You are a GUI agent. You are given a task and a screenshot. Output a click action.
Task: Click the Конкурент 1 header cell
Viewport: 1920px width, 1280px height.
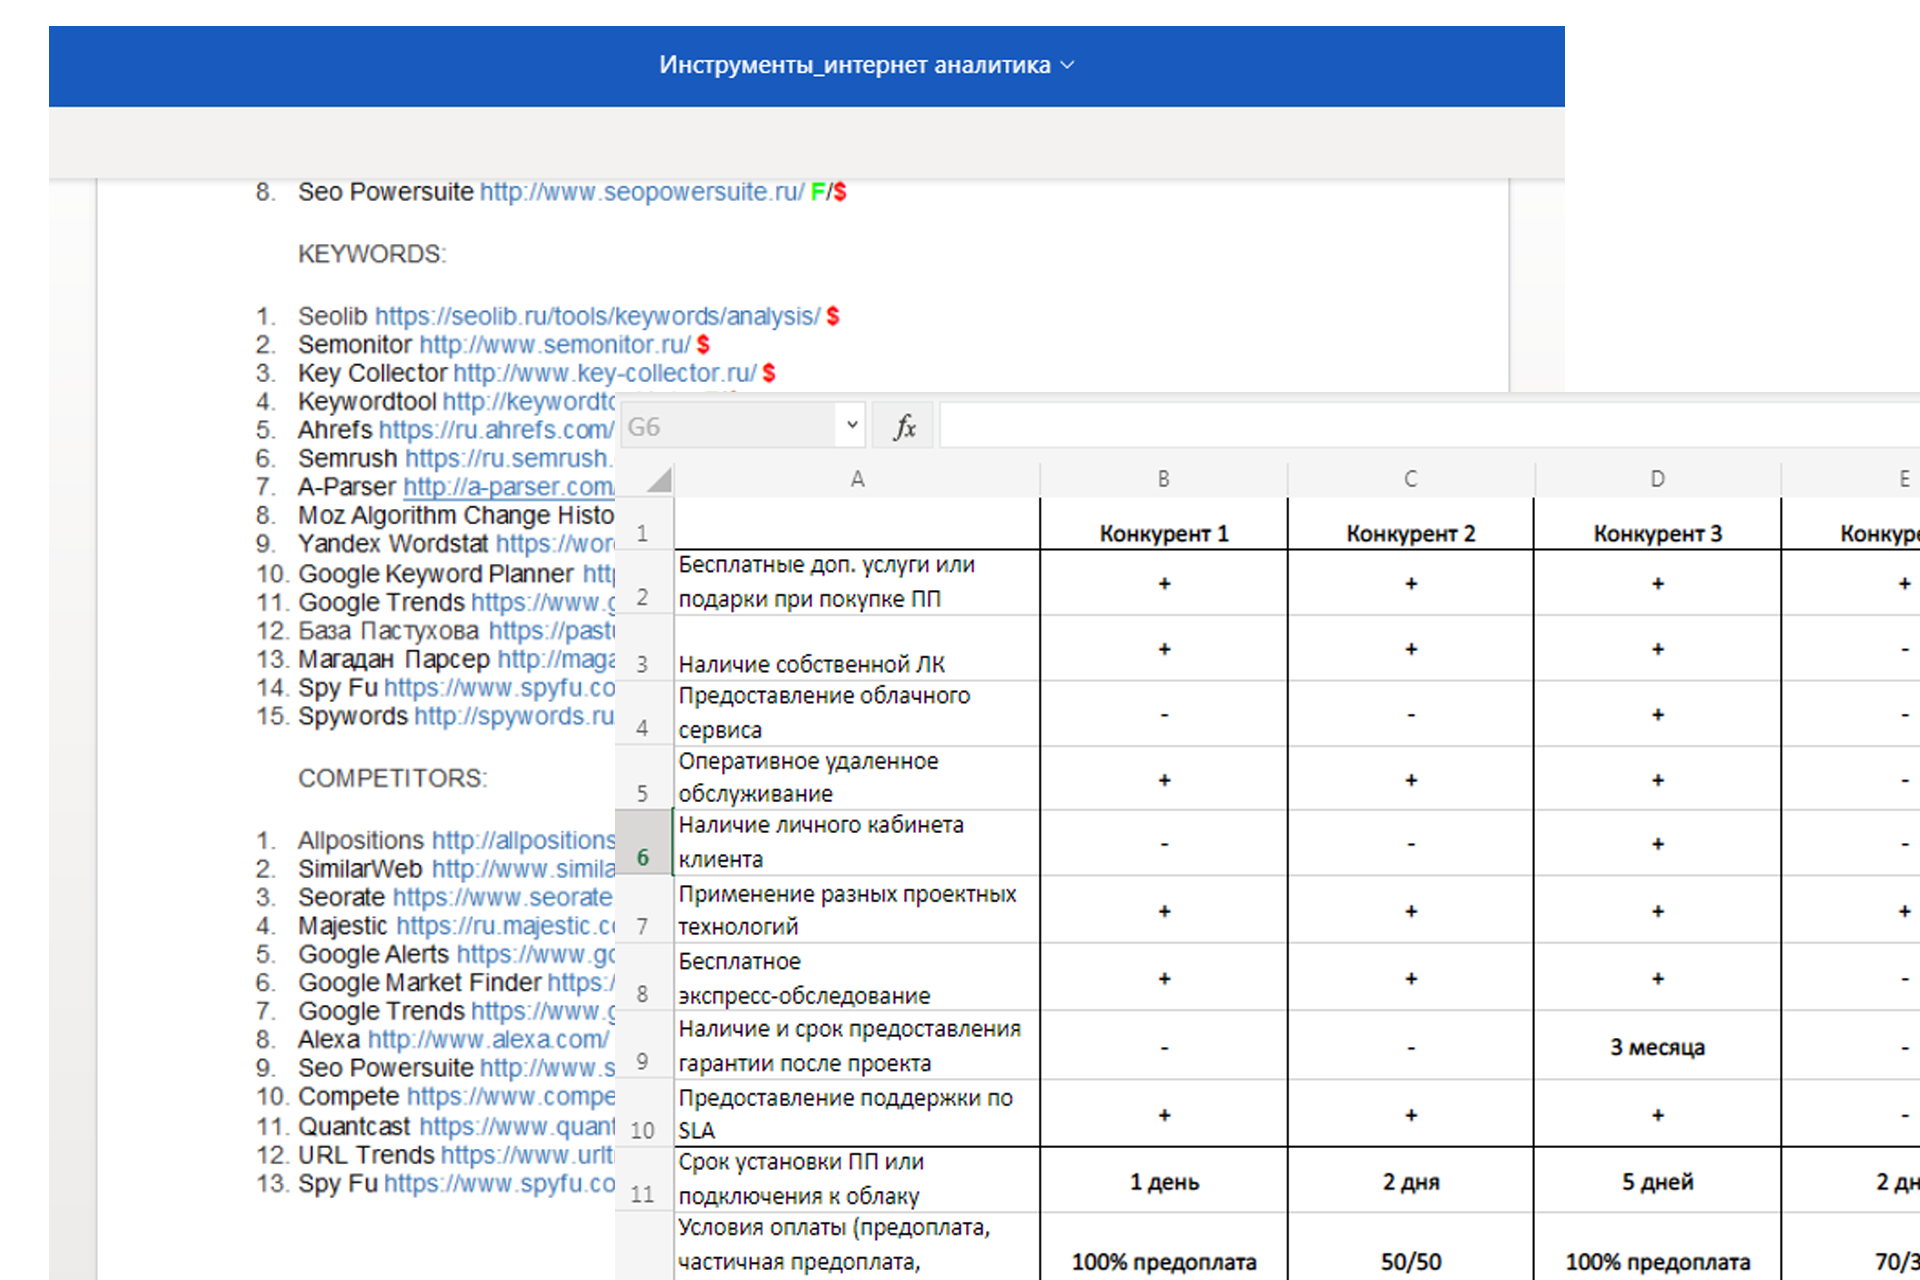tap(1163, 533)
